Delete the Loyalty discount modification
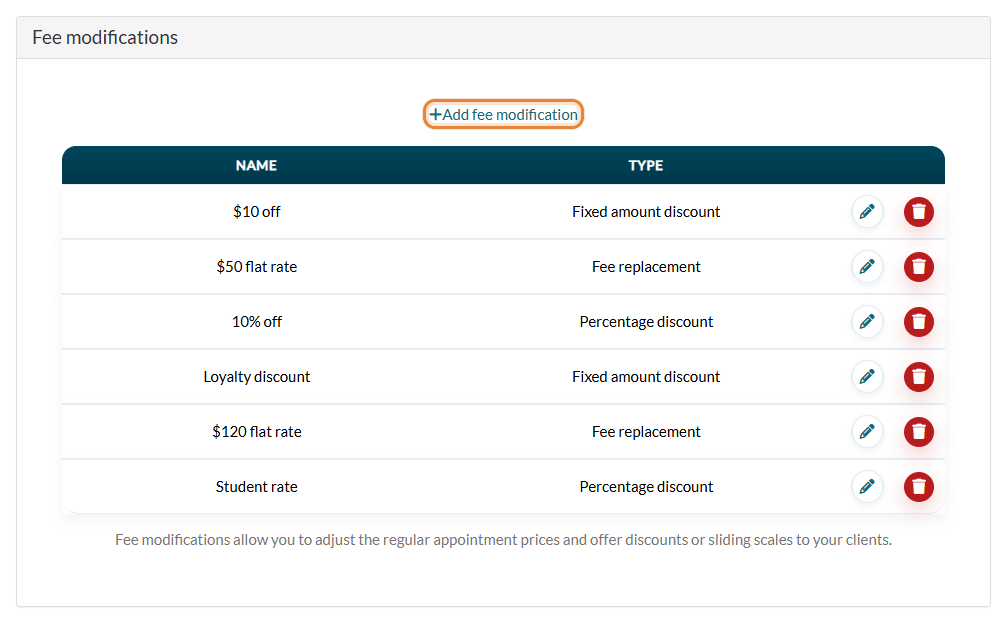The image size is (1007, 622). click(918, 377)
